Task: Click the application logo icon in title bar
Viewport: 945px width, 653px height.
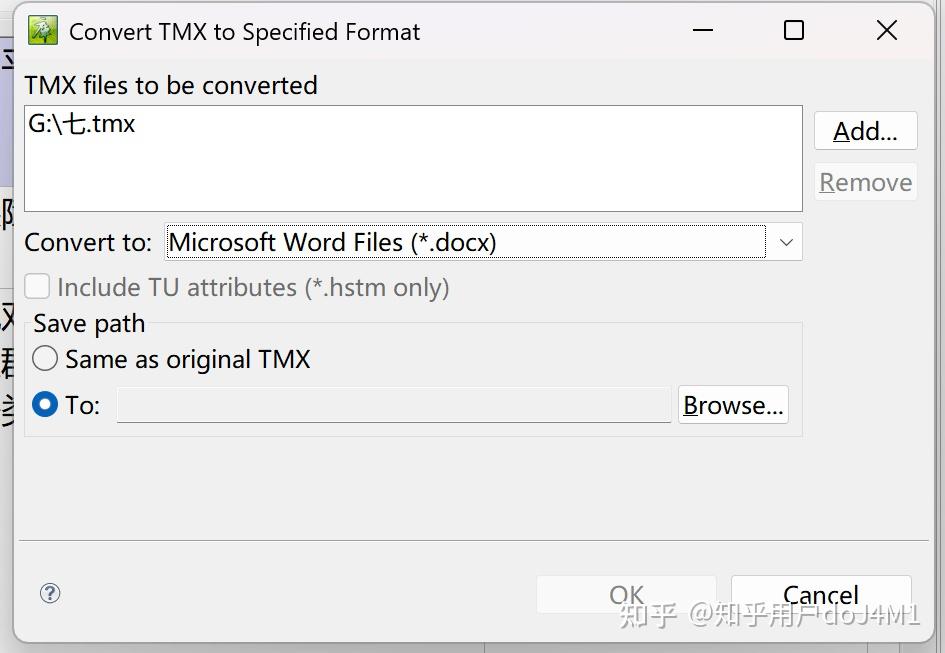Action: 41,30
